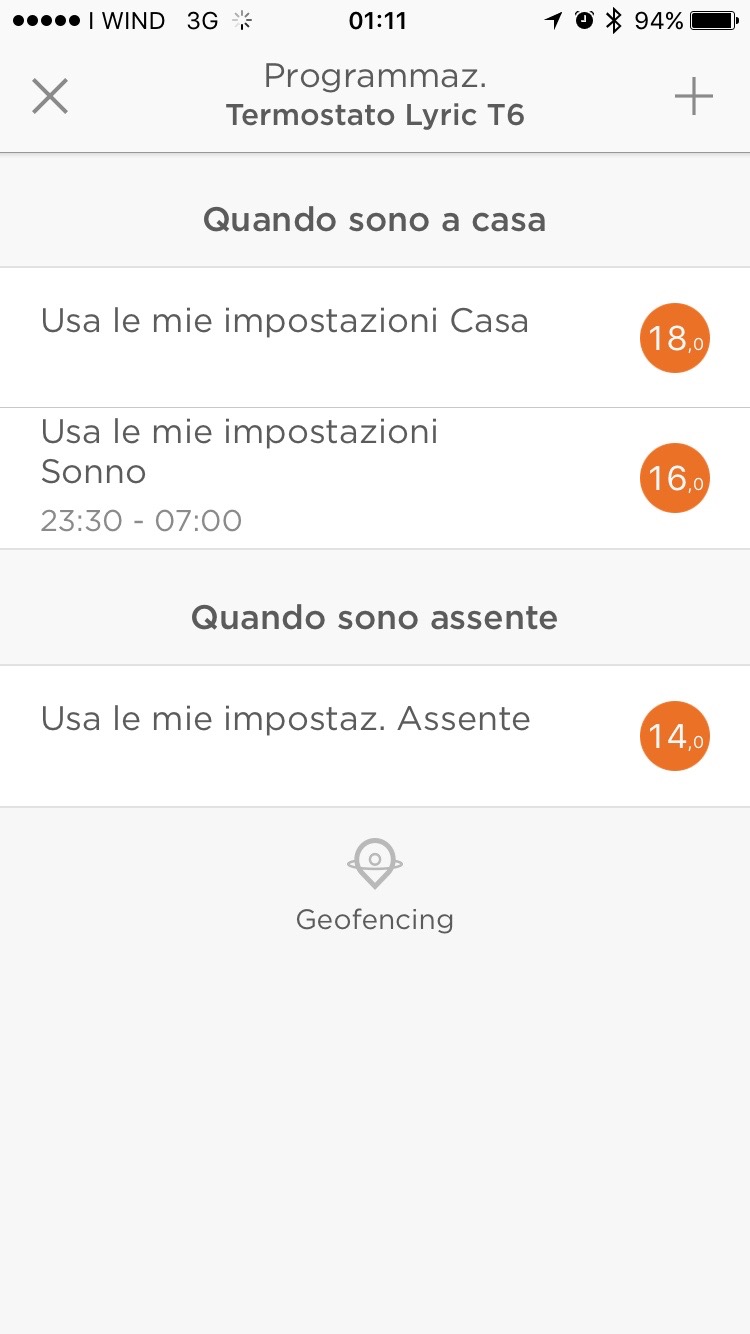Tap the 23:30 - 07:00 sleep time range
Image resolution: width=750 pixels, height=1334 pixels.
pyautogui.click(x=141, y=521)
